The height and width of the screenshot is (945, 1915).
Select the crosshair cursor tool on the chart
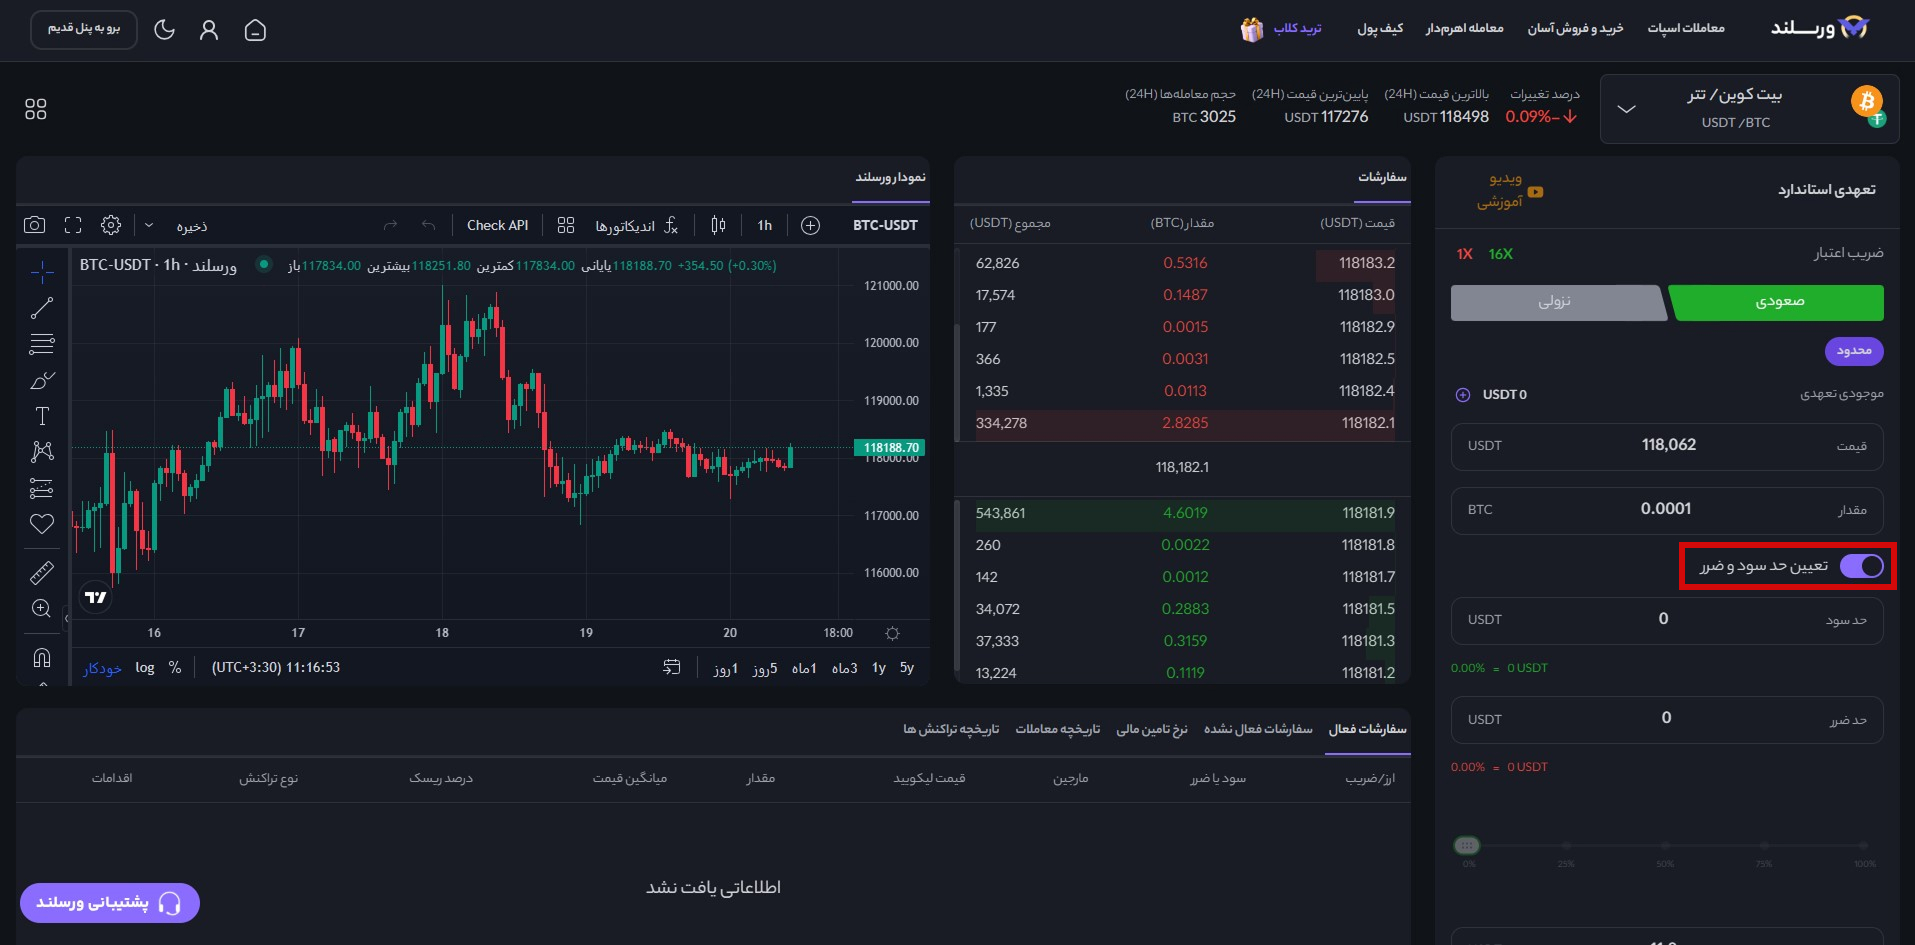[x=41, y=271]
